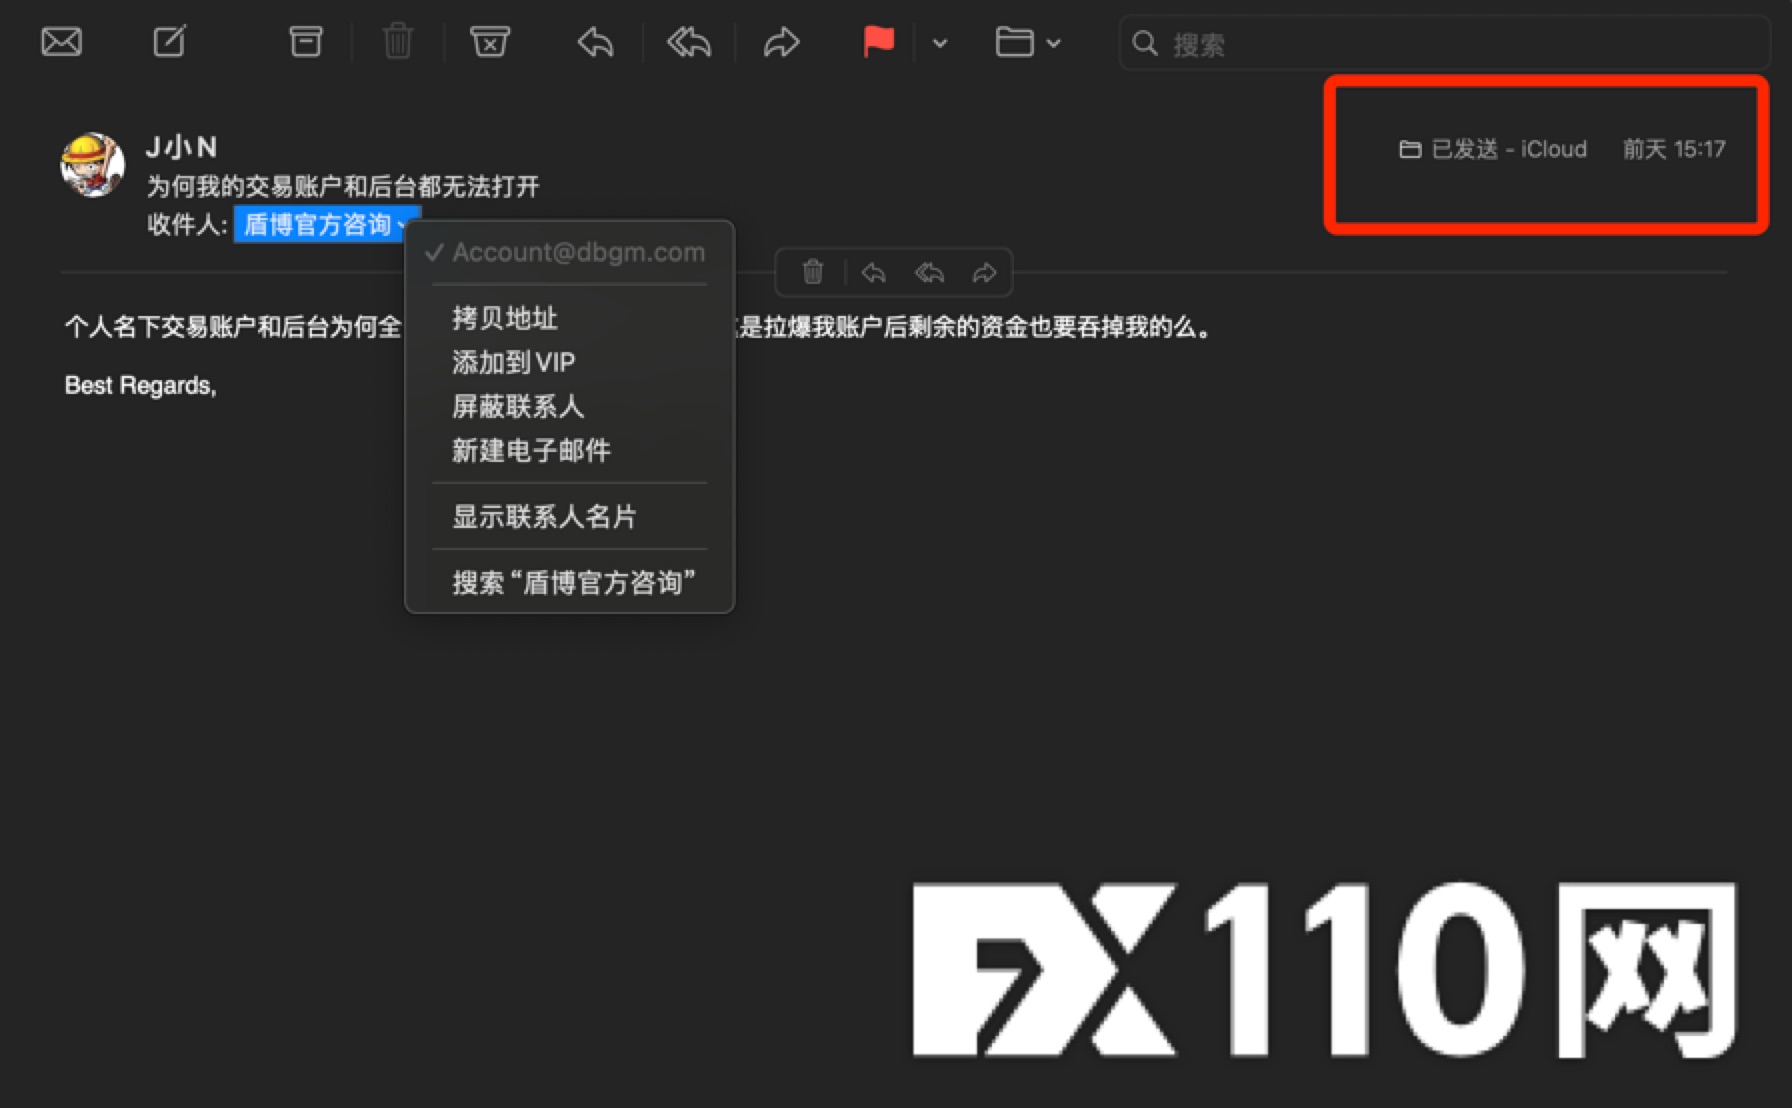The image size is (1792, 1108).
Task: Choose 屏蔽联系人 to block sender
Action: 518,406
